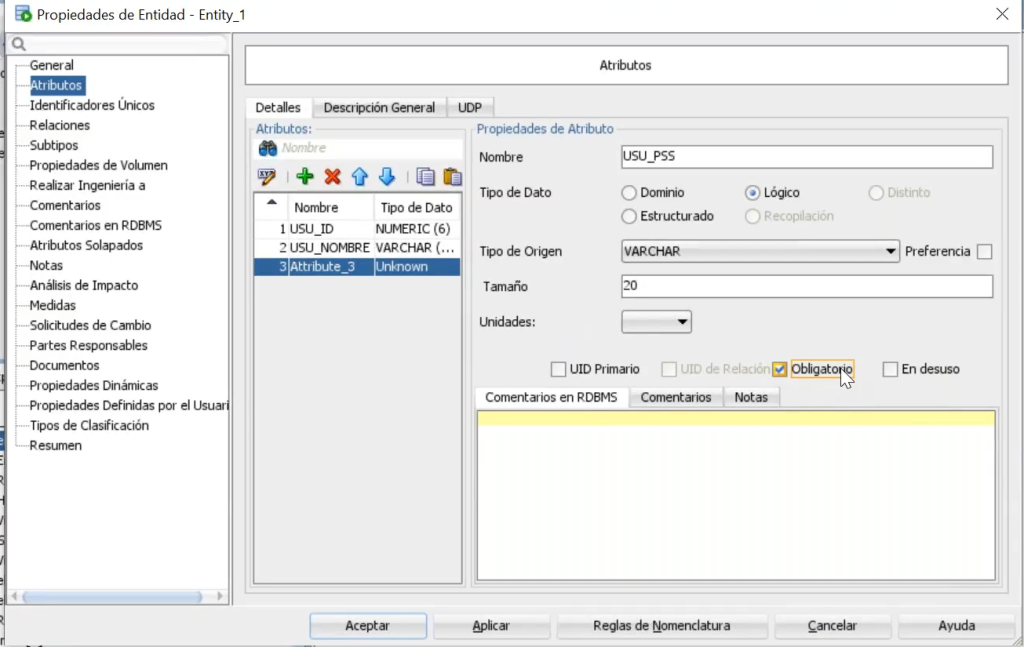
Task: Delete attribute with the red X icon
Action: point(332,176)
